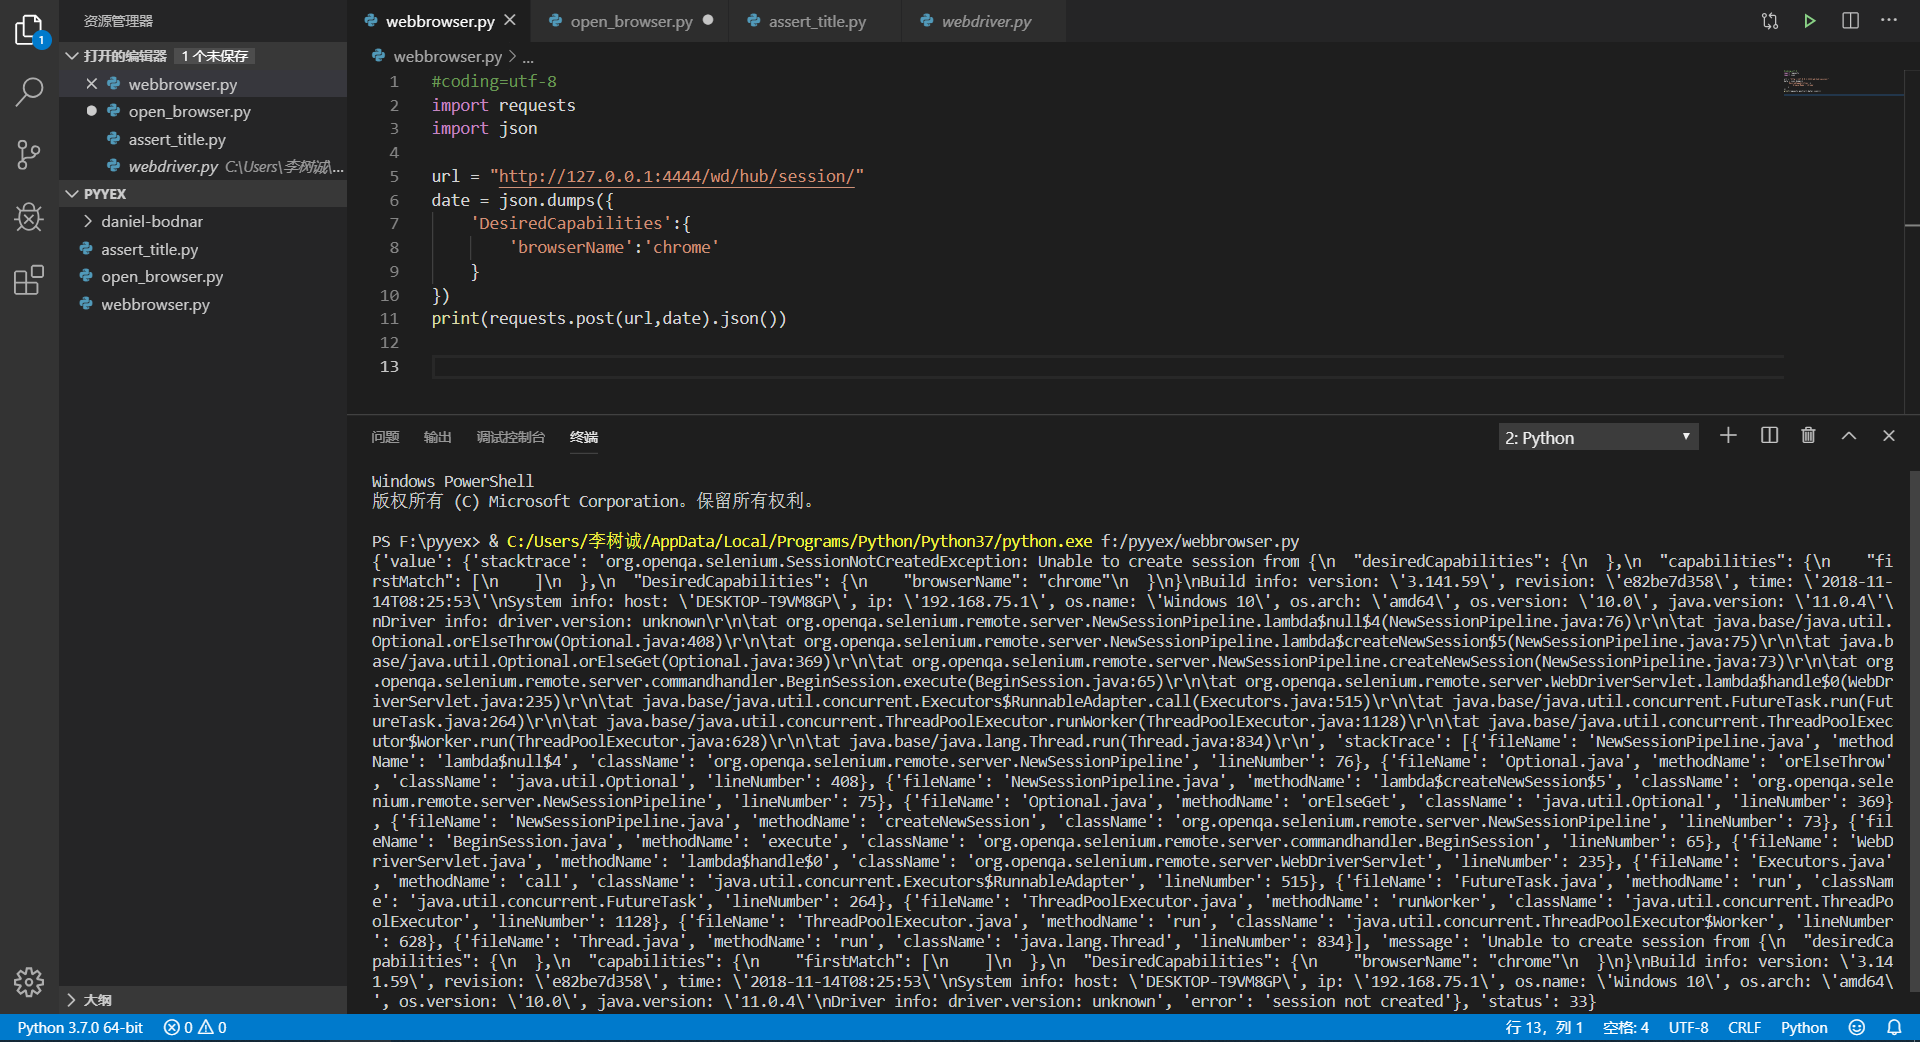Click the 1 个未保存 unsaved badge
Image resolution: width=1920 pixels, height=1042 pixels.
[x=215, y=56]
